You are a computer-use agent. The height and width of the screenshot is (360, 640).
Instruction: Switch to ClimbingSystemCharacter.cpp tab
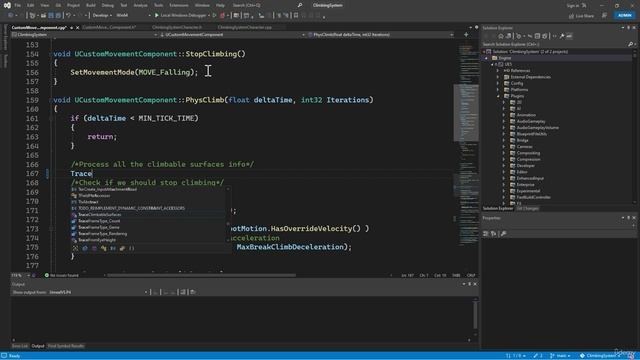tap(244, 28)
